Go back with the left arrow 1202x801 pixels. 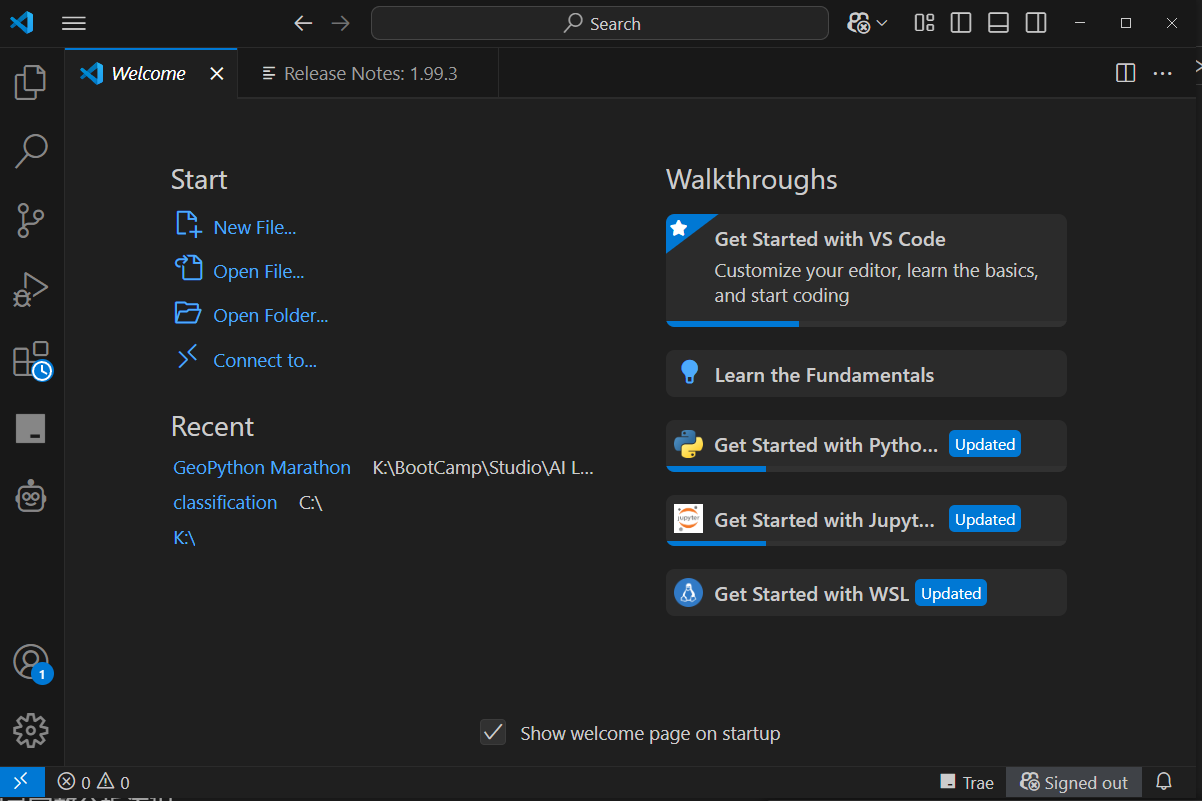pyautogui.click(x=303, y=23)
